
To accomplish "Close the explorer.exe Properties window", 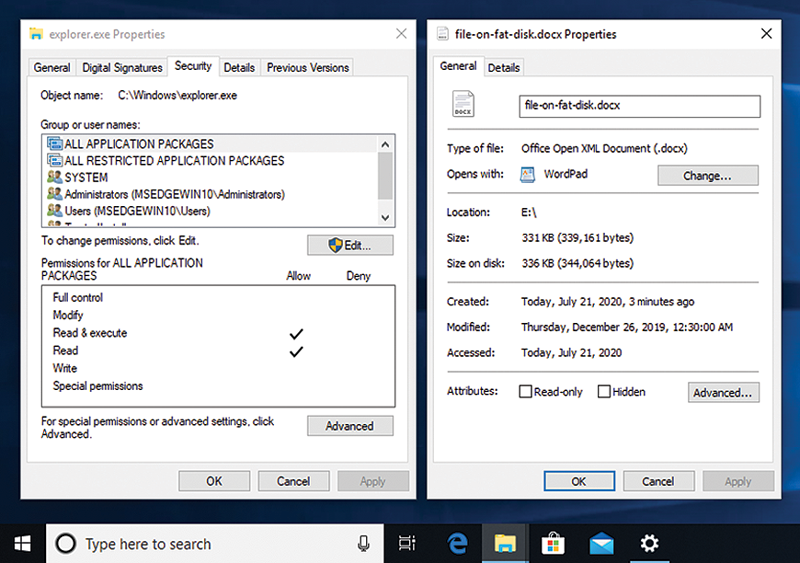I will pos(401,34).
